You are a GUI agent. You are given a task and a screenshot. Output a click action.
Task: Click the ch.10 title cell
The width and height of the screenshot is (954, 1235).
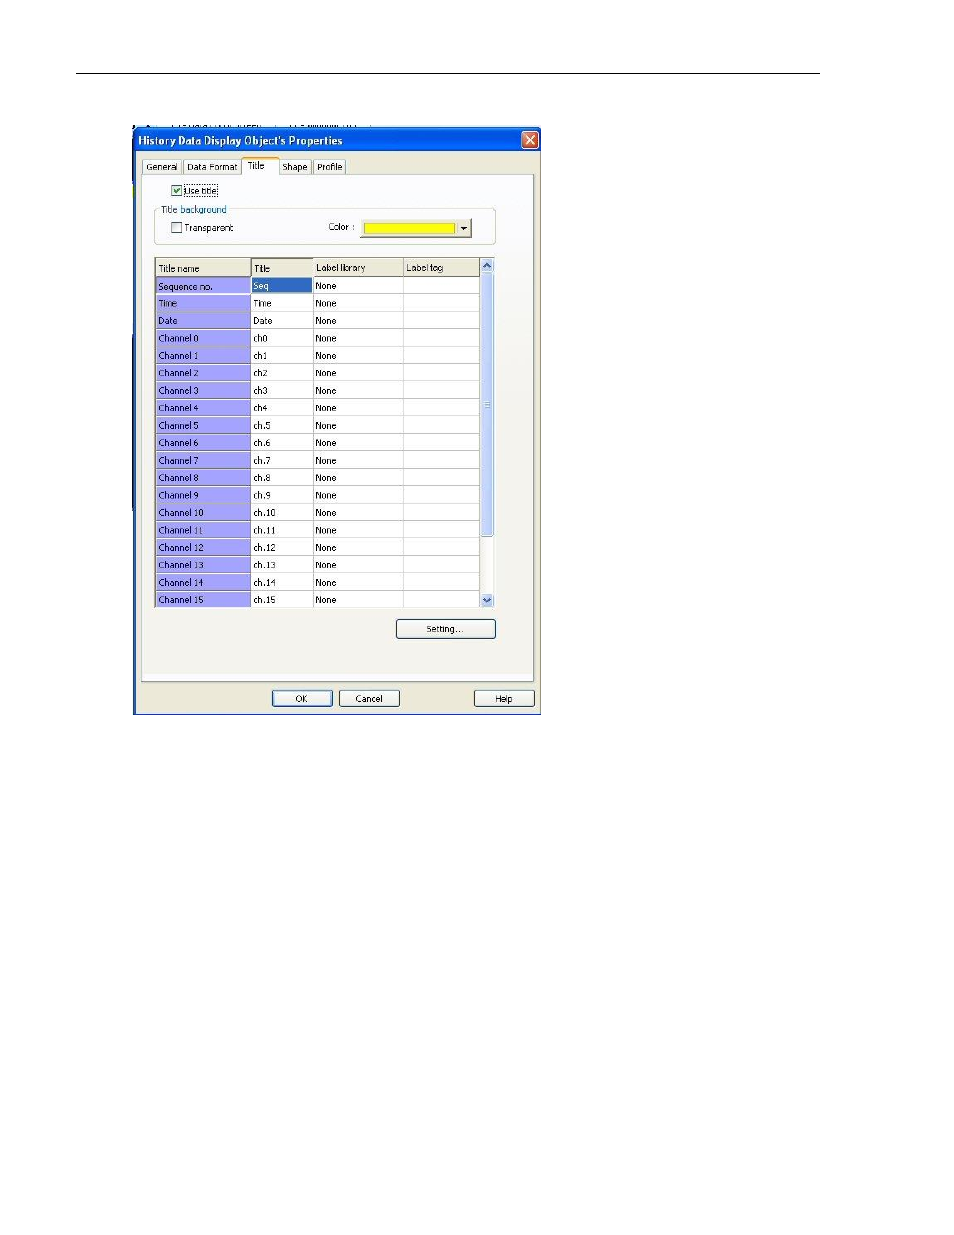click(282, 513)
